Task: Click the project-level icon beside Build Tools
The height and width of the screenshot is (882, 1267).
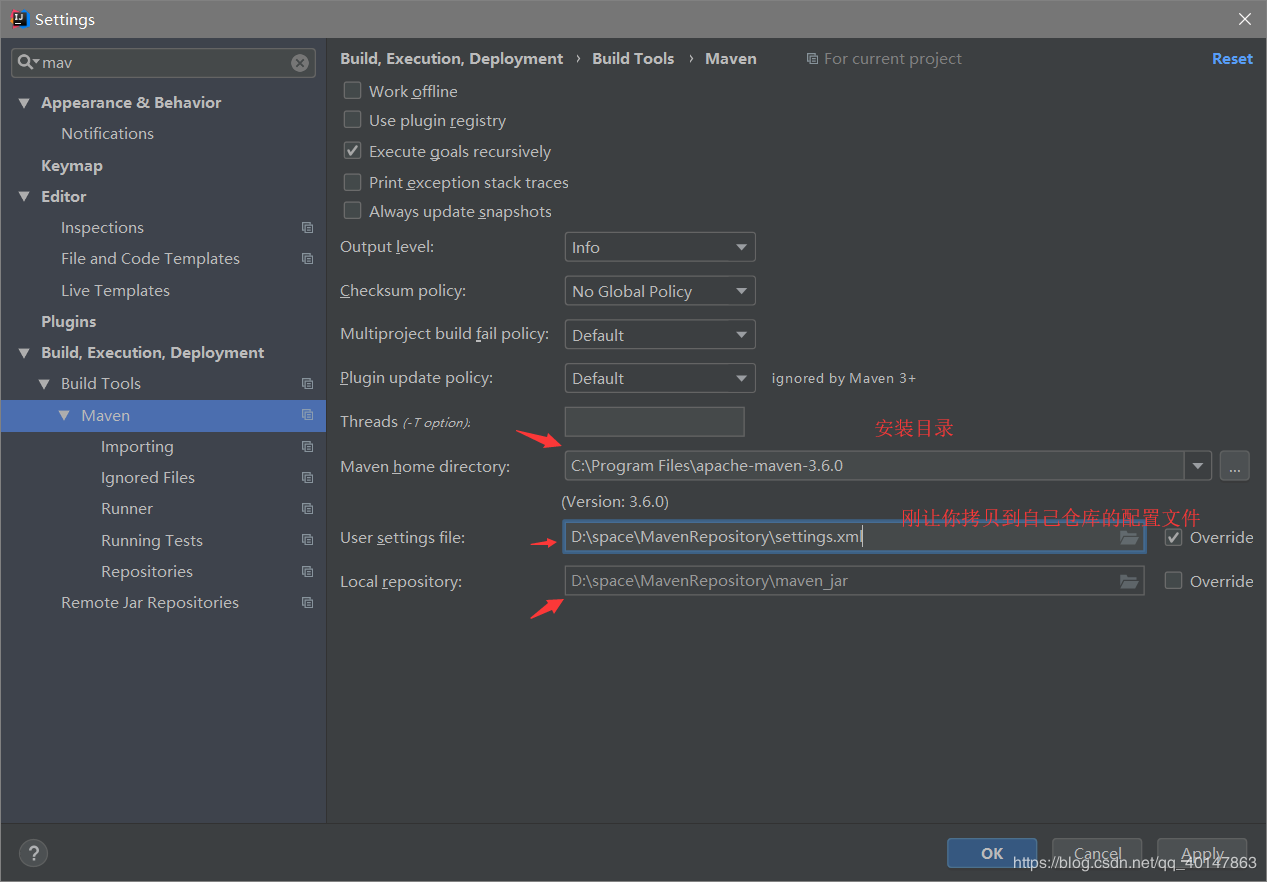Action: click(307, 384)
